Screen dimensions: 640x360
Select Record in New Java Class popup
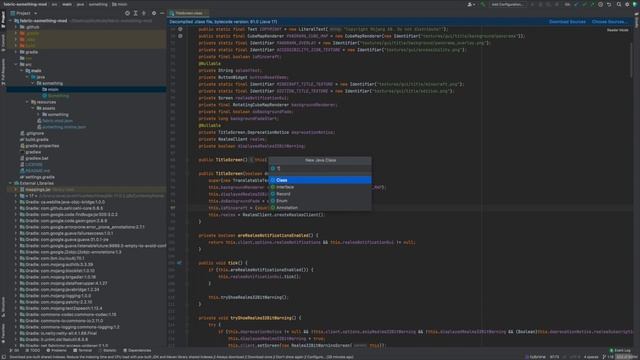[320, 194]
